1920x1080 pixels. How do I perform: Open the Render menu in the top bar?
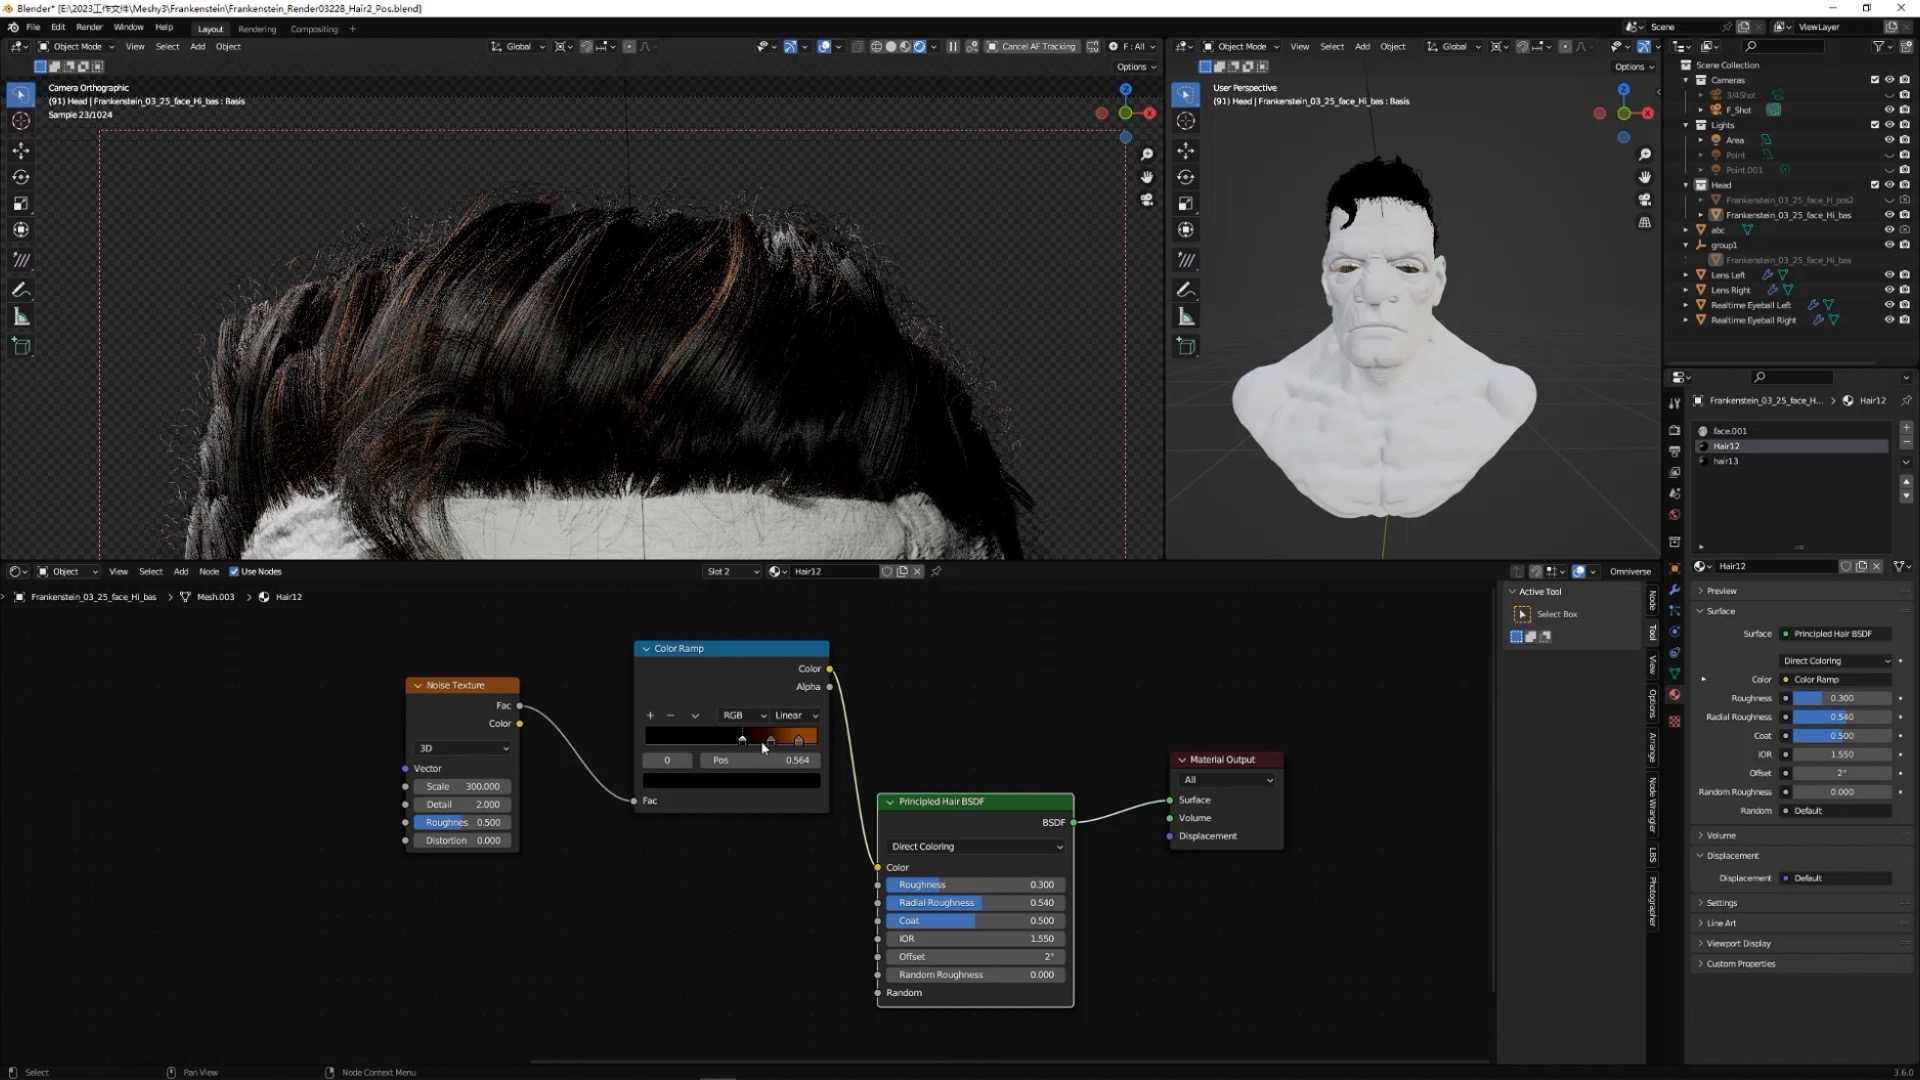click(x=90, y=27)
